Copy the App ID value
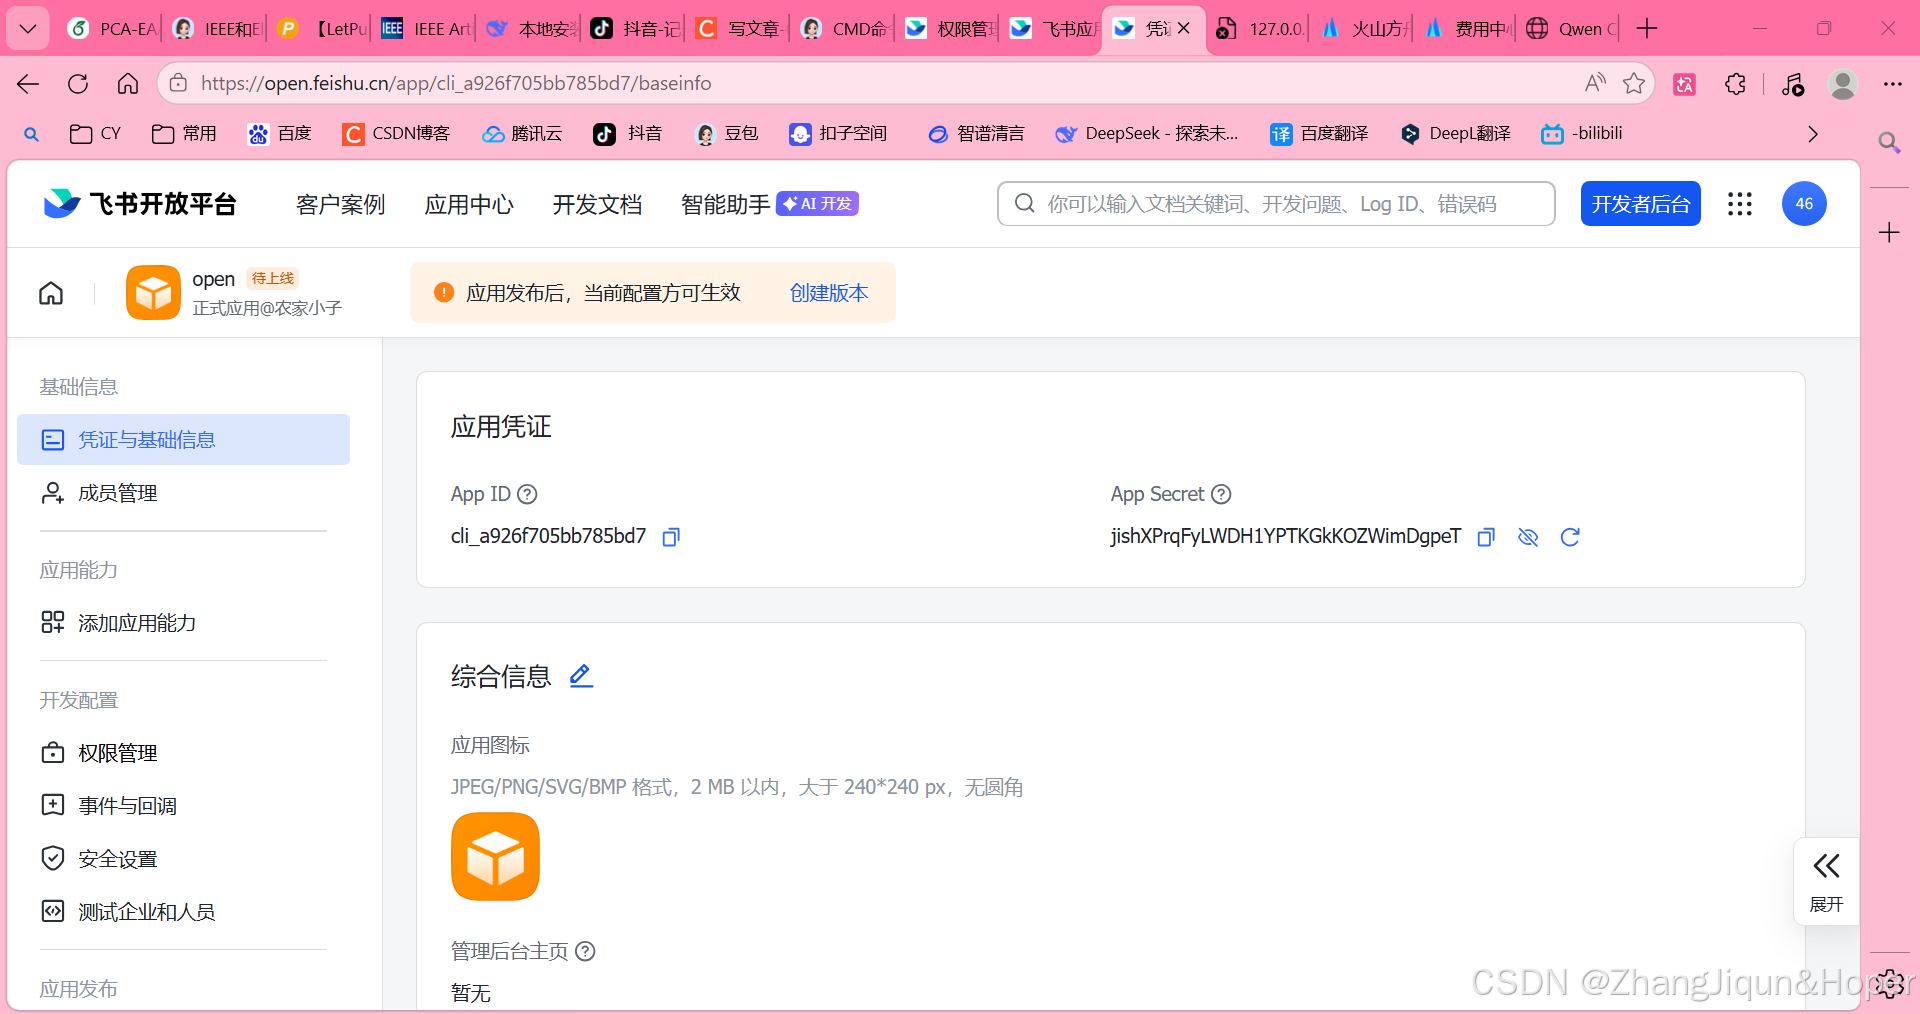 [x=671, y=537]
